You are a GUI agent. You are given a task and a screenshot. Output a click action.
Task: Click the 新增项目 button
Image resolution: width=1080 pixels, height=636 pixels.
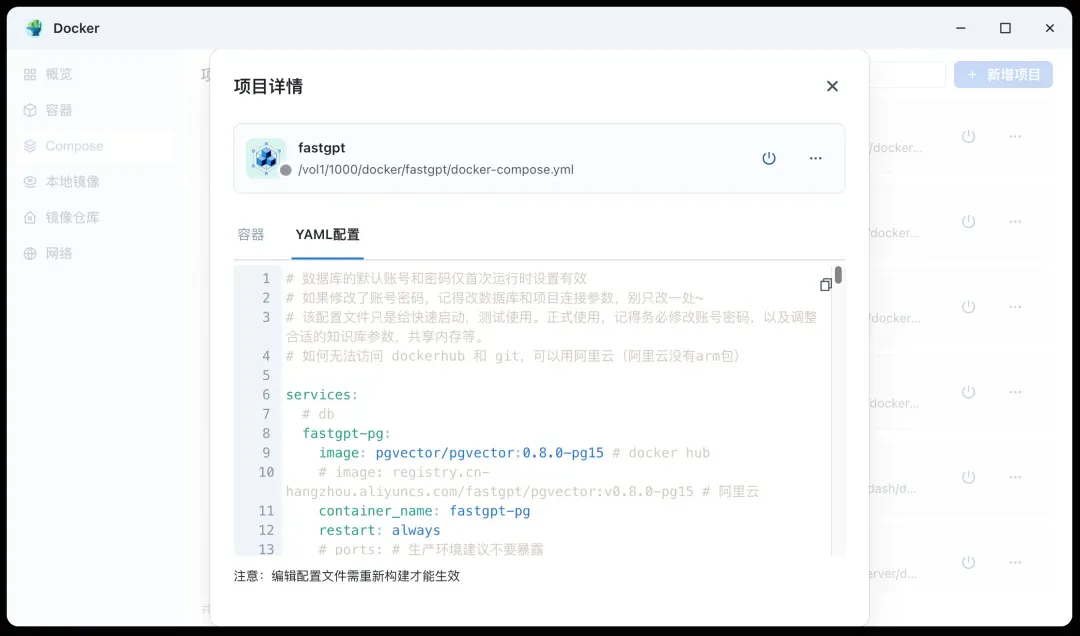1003,74
